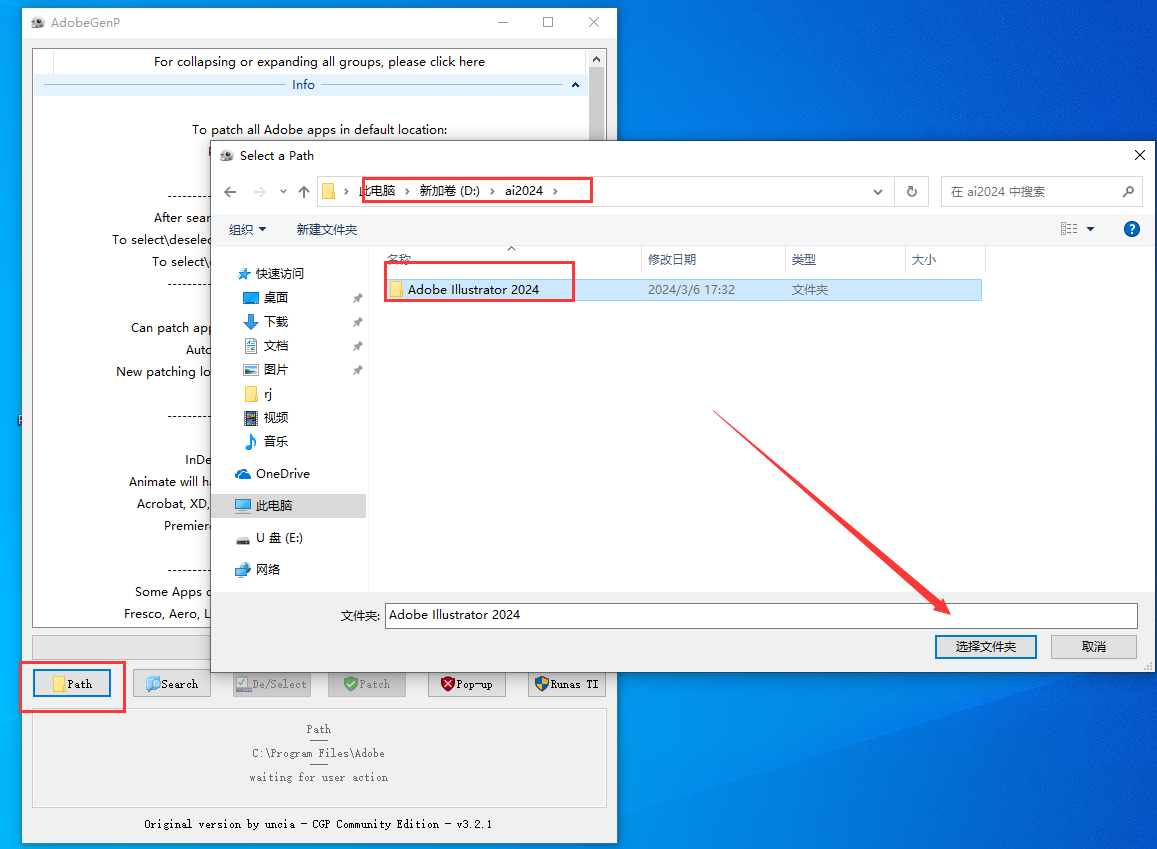The image size is (1157, 849).
Task: Go up one folder level arrow
Action: (304, 192)
